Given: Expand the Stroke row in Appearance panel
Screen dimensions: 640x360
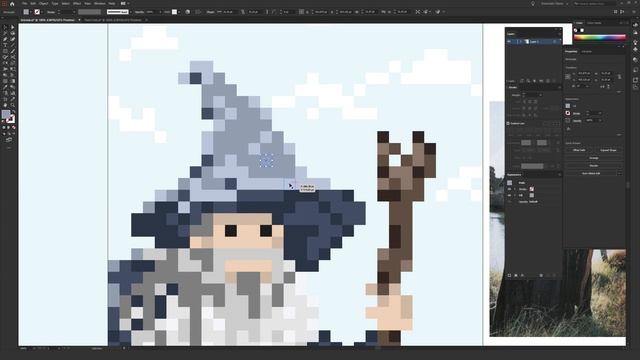Looking at the screenshot, I should point(514,189).
